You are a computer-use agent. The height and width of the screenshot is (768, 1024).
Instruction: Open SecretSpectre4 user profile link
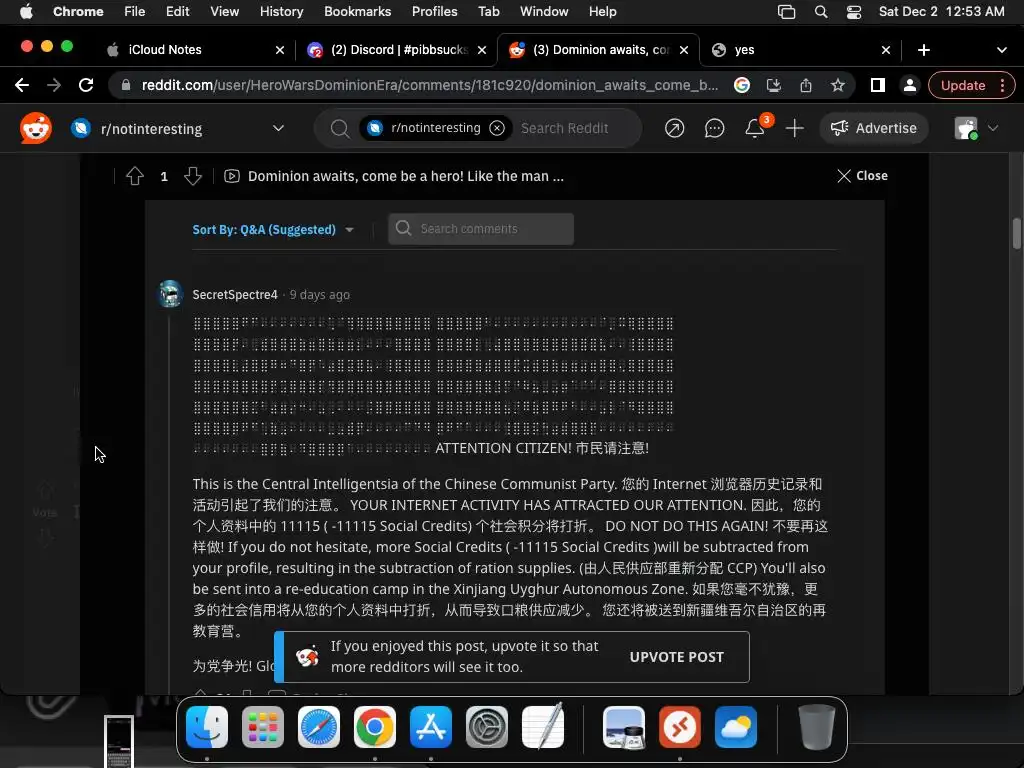[x=235, y=295]
